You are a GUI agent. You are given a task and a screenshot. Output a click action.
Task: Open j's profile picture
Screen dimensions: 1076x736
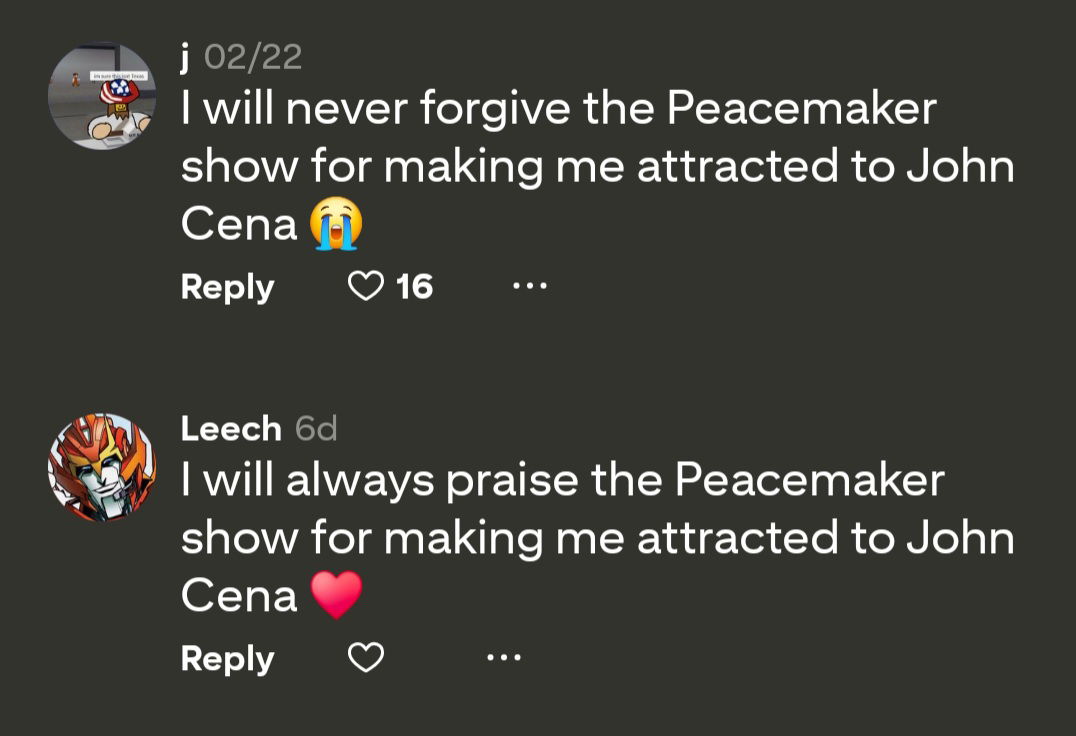[x=102, y=96]
